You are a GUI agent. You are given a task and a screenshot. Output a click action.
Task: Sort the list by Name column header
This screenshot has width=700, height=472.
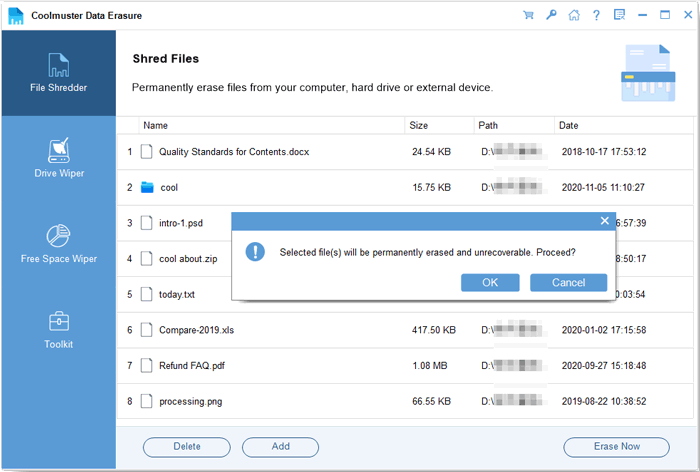point(155,126)
